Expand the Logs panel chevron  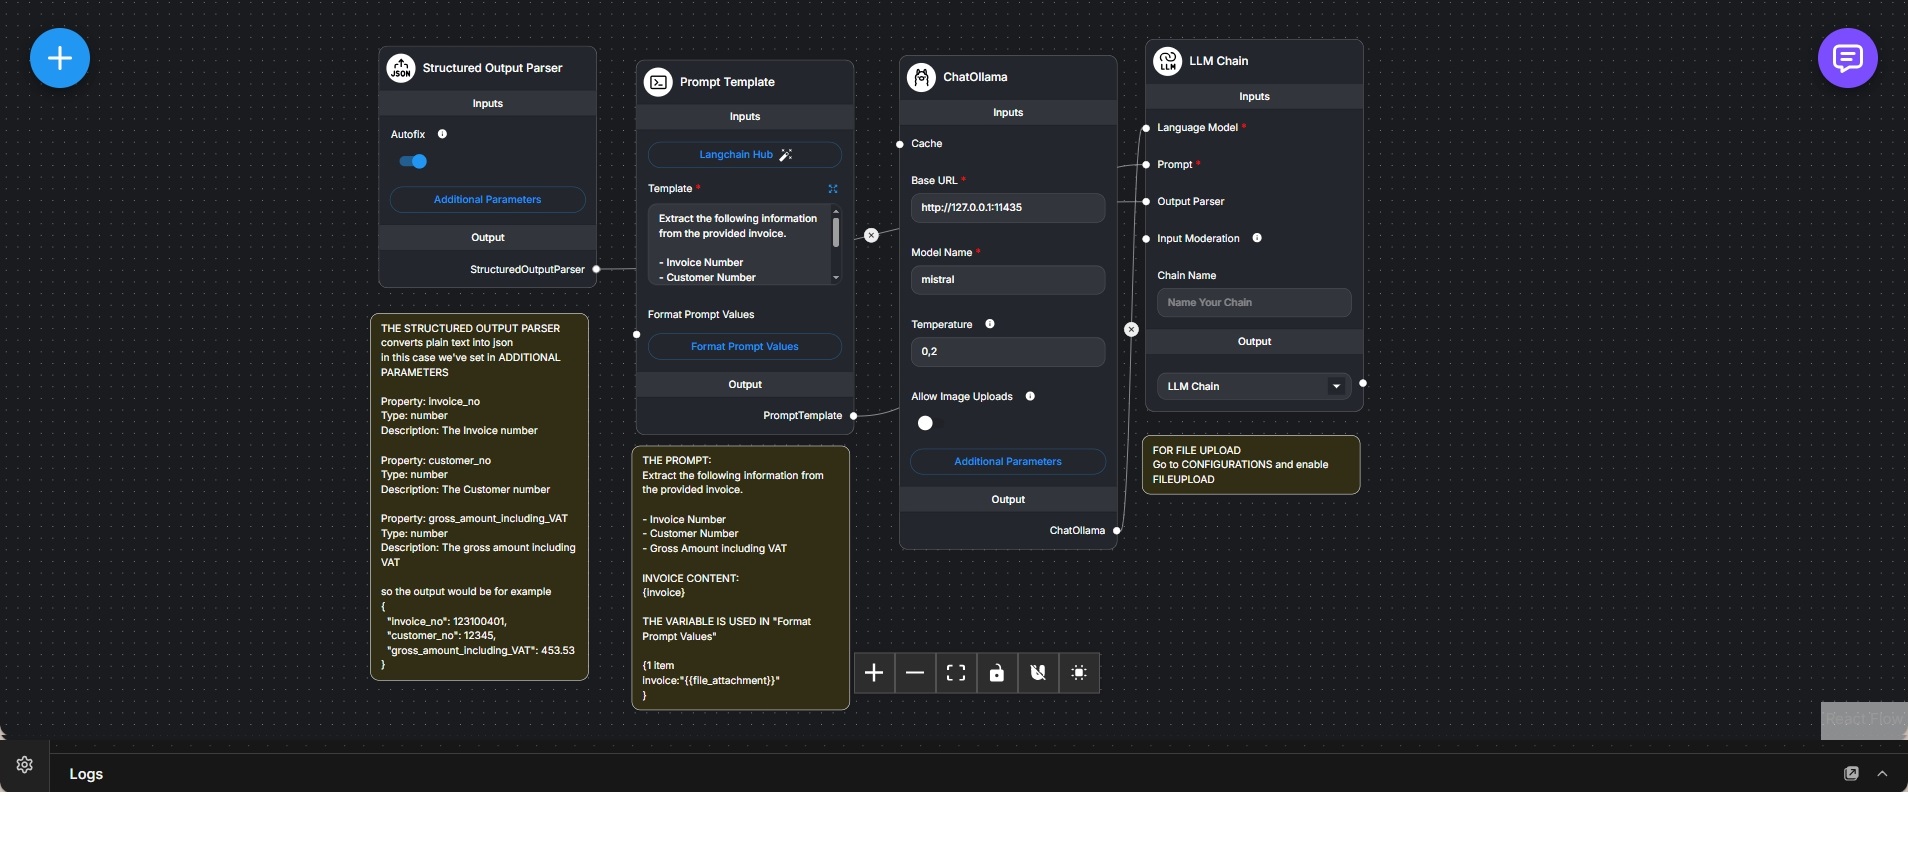[1882, 774]
